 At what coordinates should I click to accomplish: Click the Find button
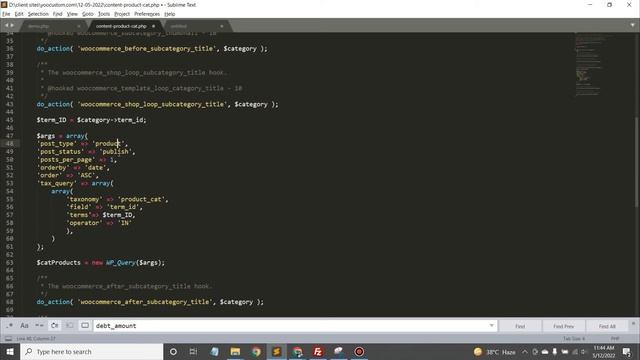[520, 326]
